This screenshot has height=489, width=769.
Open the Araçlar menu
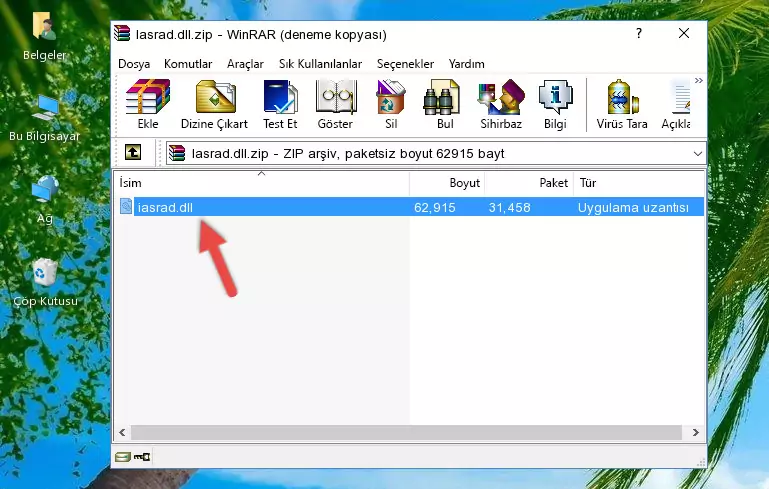coord(245,64)
